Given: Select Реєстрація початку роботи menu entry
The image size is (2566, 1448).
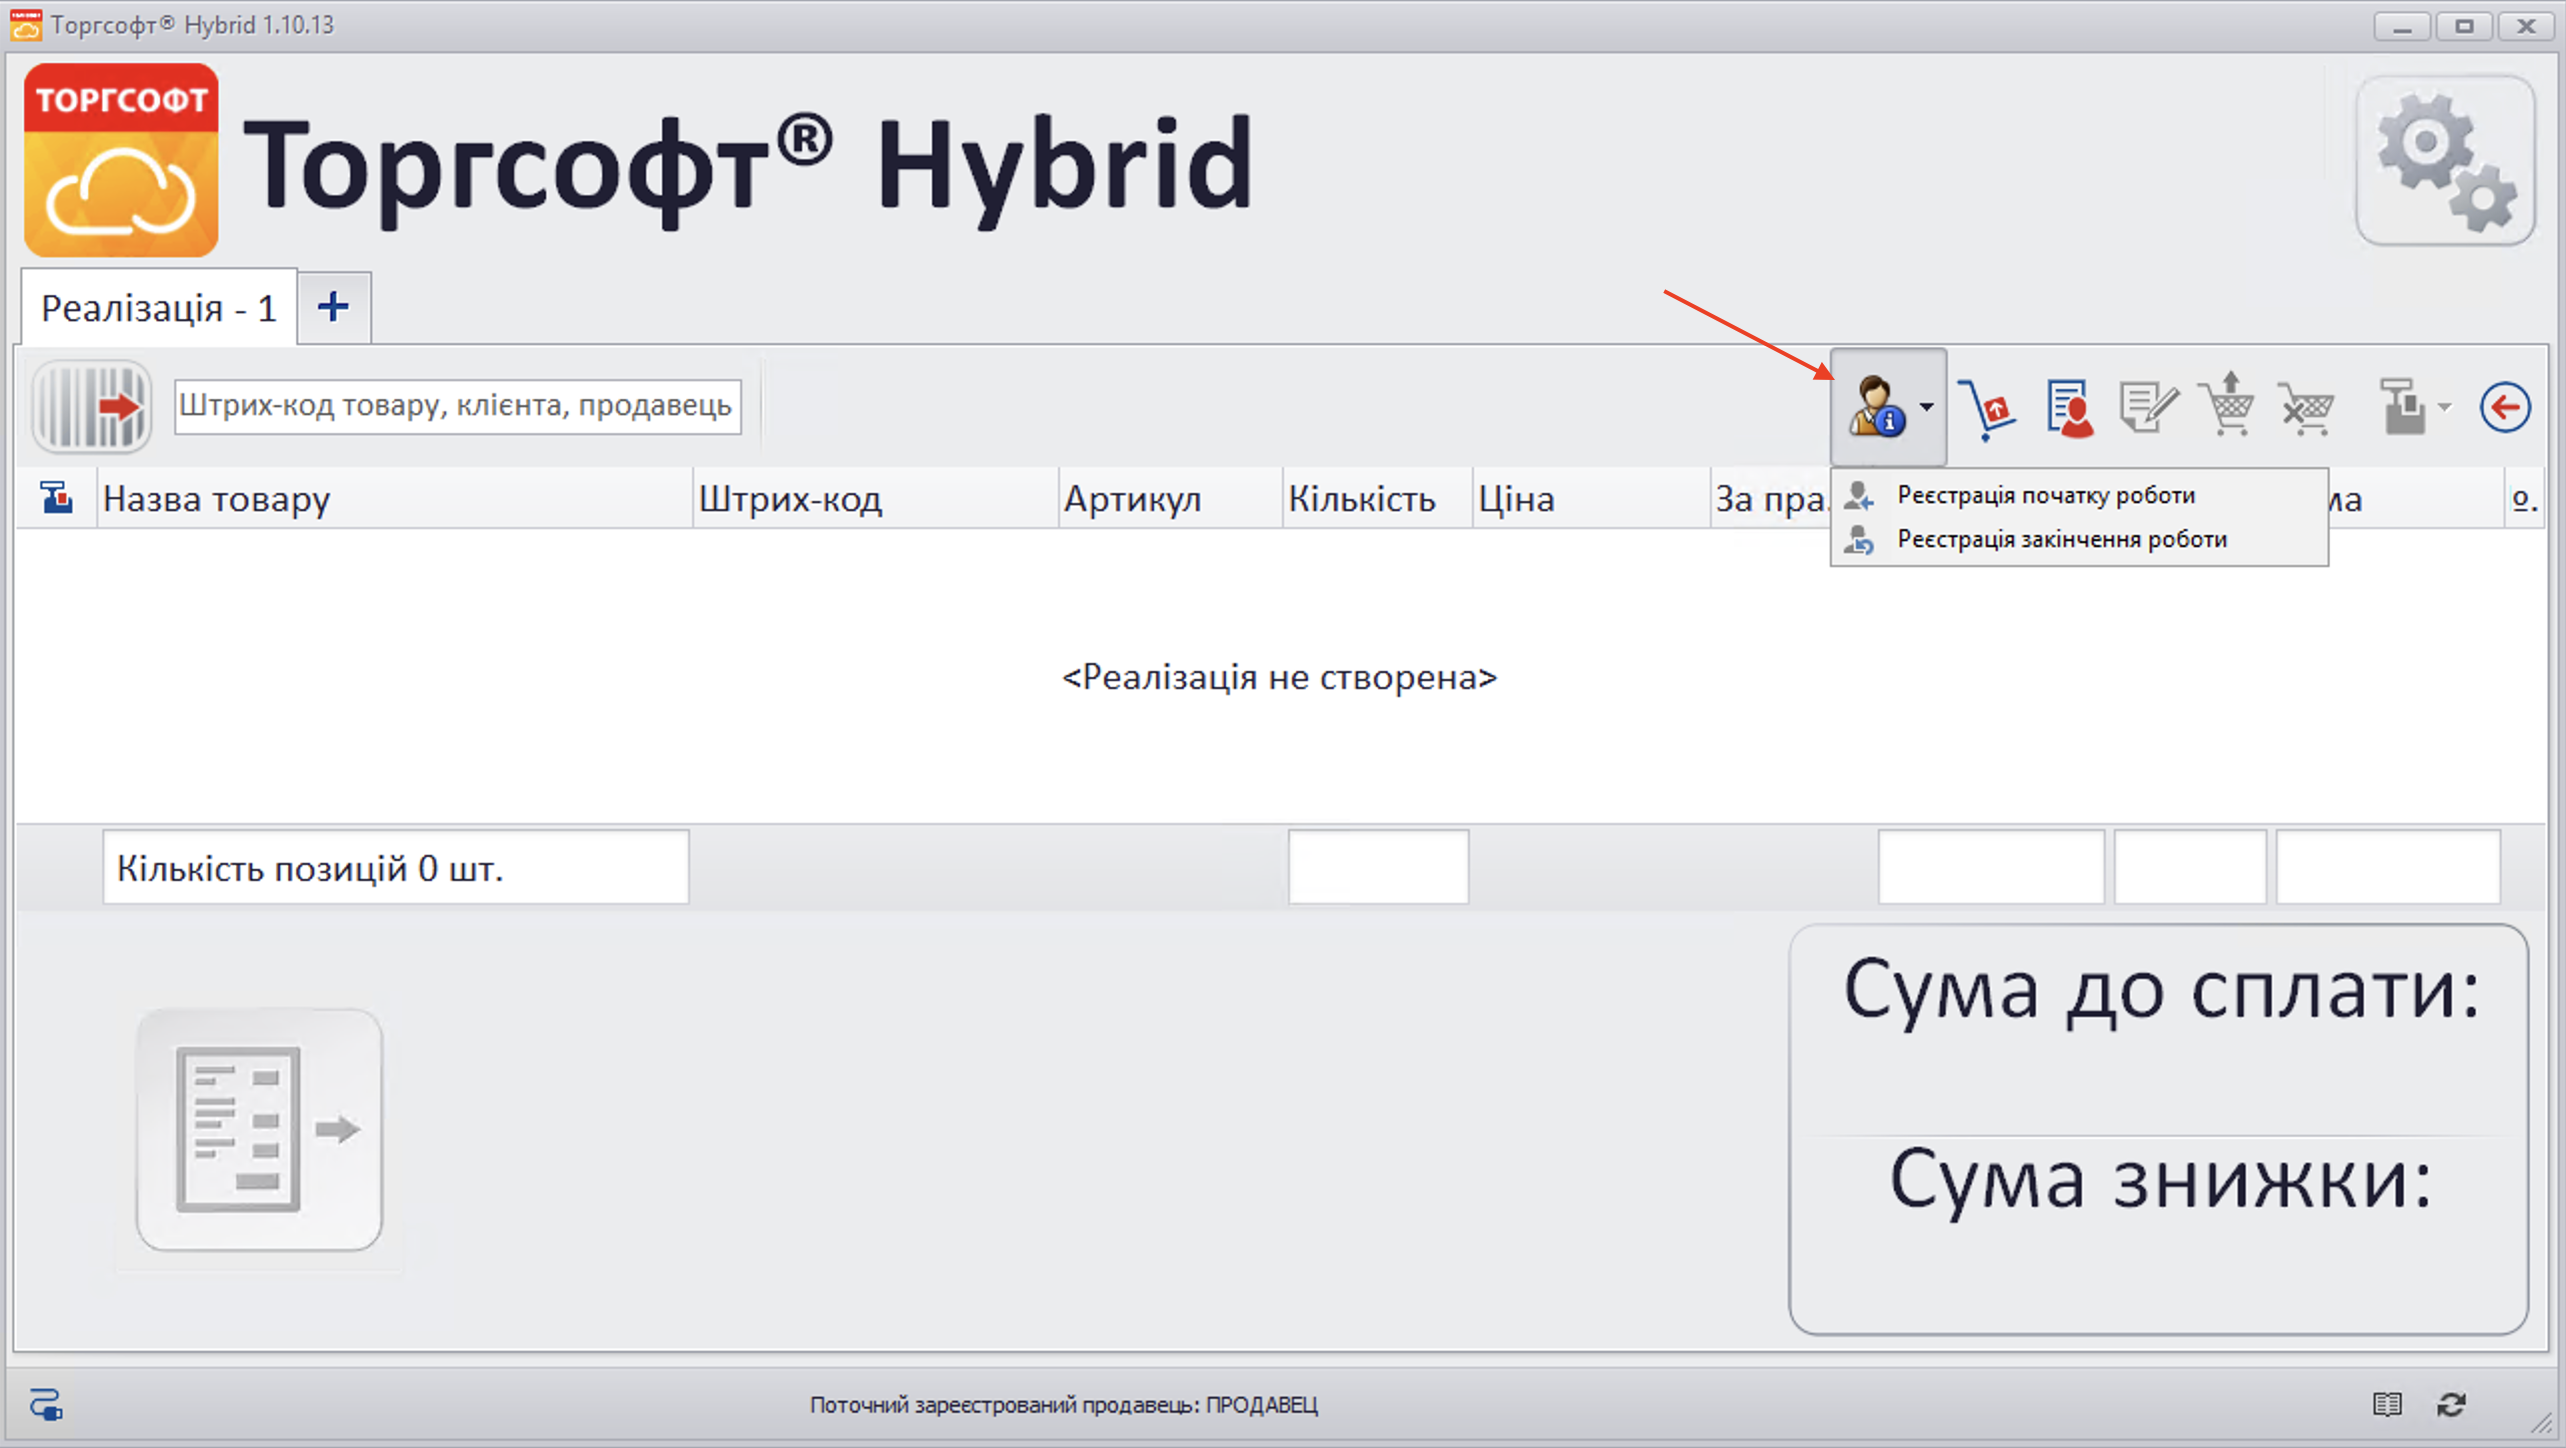Looking at the screenshot, I should (x=2043, y=494).
